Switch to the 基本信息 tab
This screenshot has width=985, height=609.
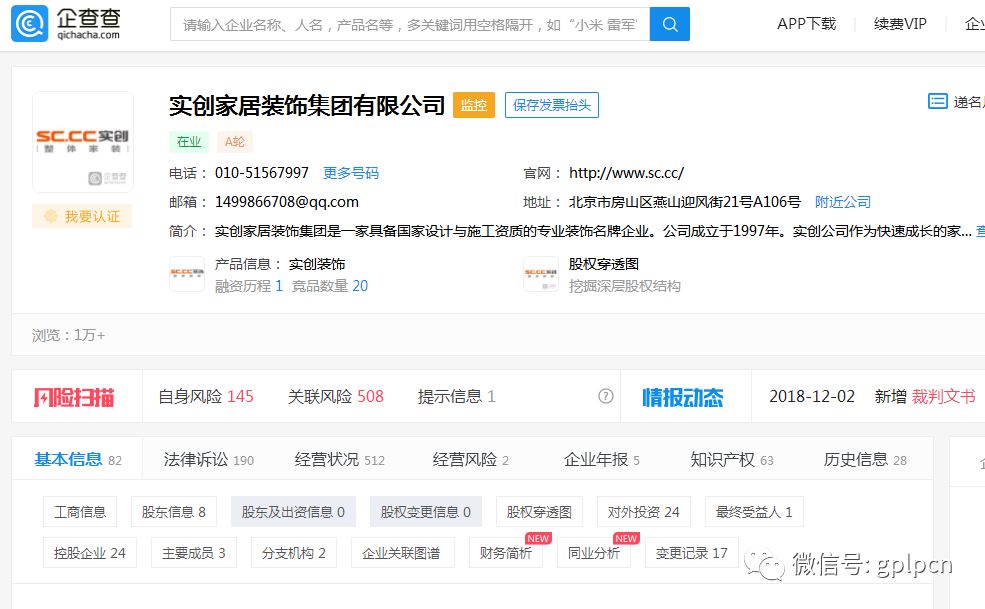(x=78, y=459)
